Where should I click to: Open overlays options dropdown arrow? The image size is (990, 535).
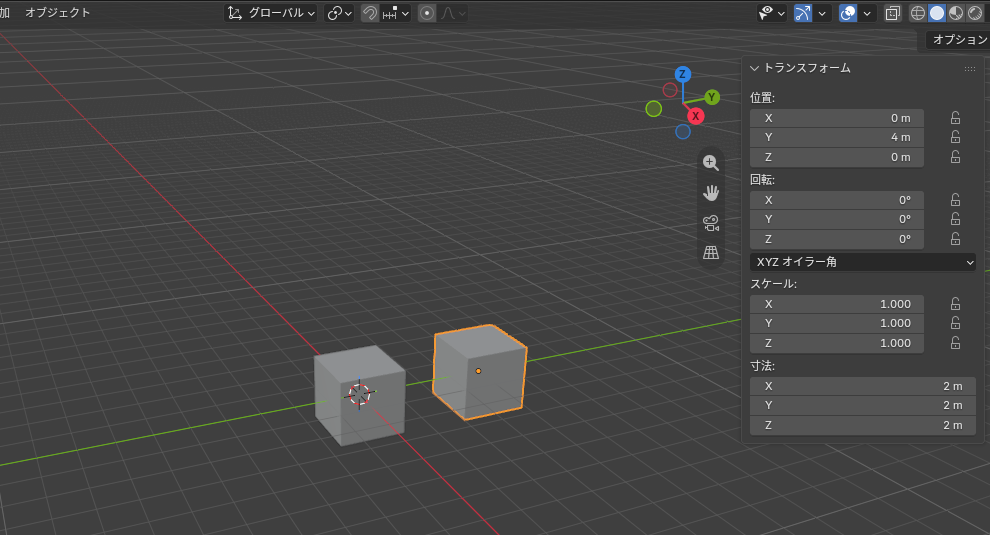(868, 13)
